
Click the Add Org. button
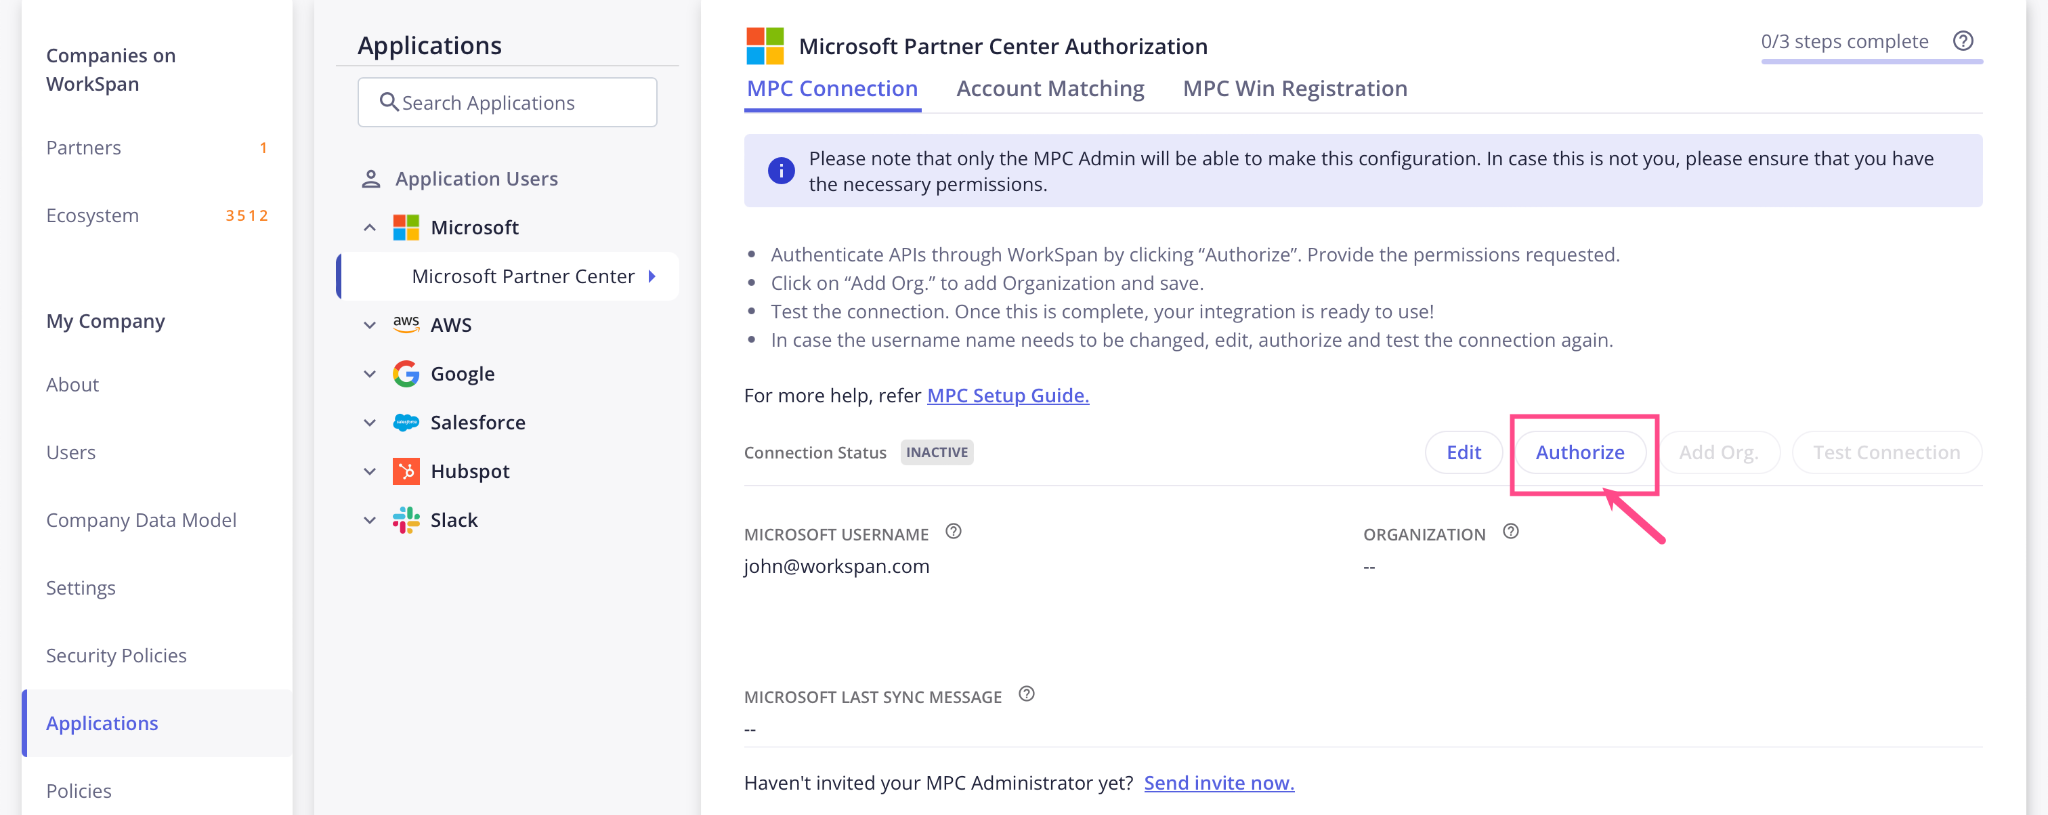pyautogui.click(x=1719, y=453)
